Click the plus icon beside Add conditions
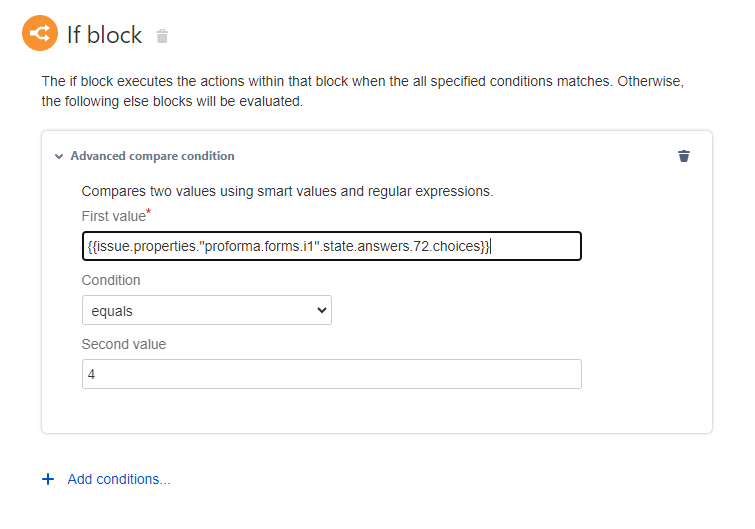The image size is (755, 529). 48,479
